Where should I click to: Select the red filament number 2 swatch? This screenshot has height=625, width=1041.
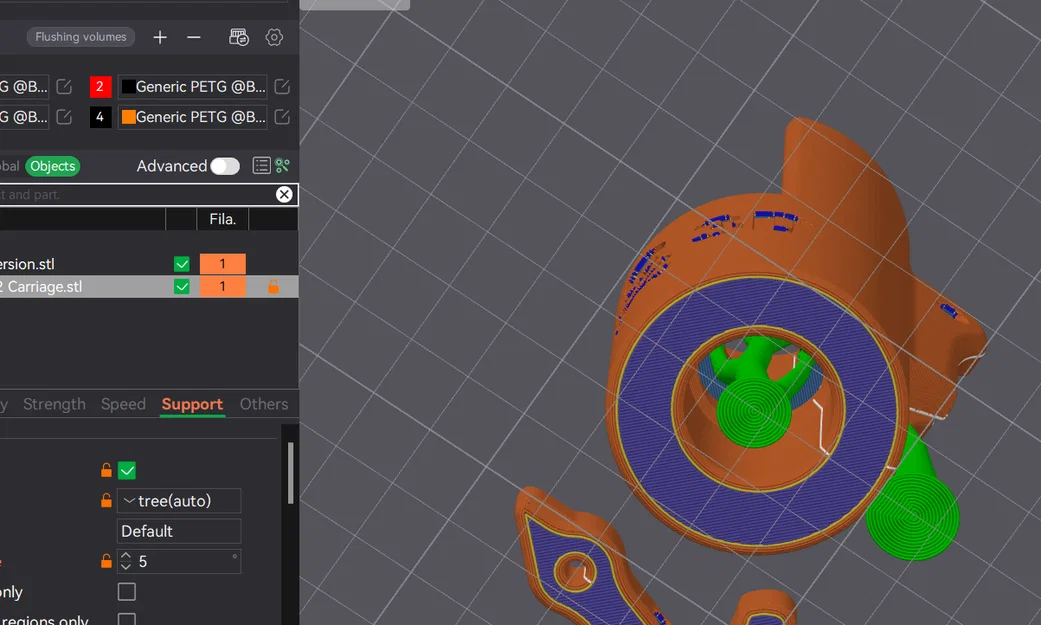(x=100, y=86)
